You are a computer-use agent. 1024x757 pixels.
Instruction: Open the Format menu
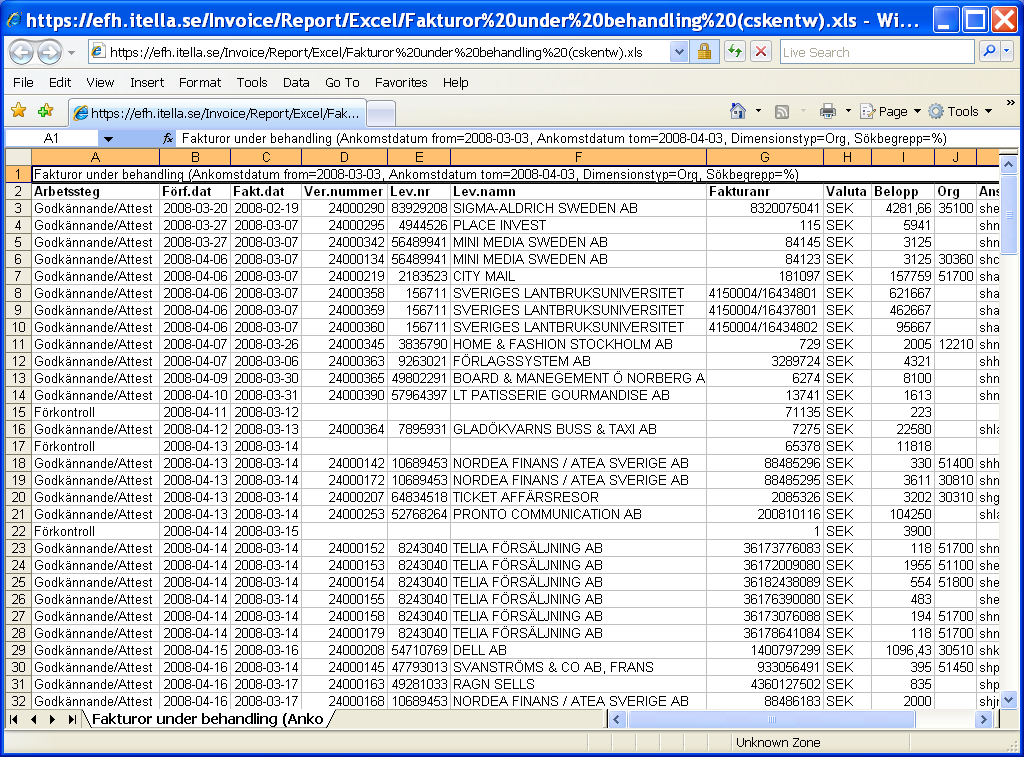[x=200, y=82]
